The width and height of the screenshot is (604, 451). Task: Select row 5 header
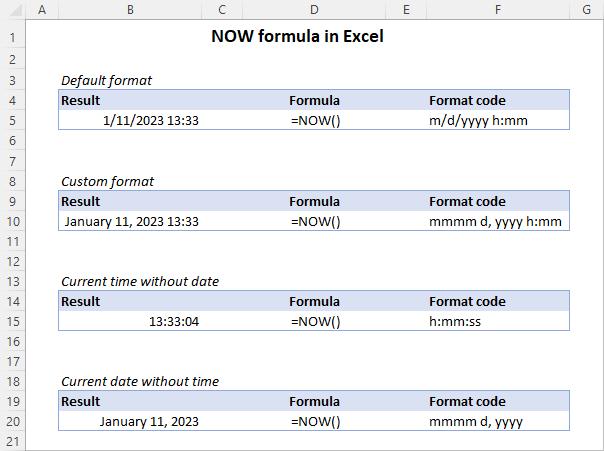coord(13,121)
